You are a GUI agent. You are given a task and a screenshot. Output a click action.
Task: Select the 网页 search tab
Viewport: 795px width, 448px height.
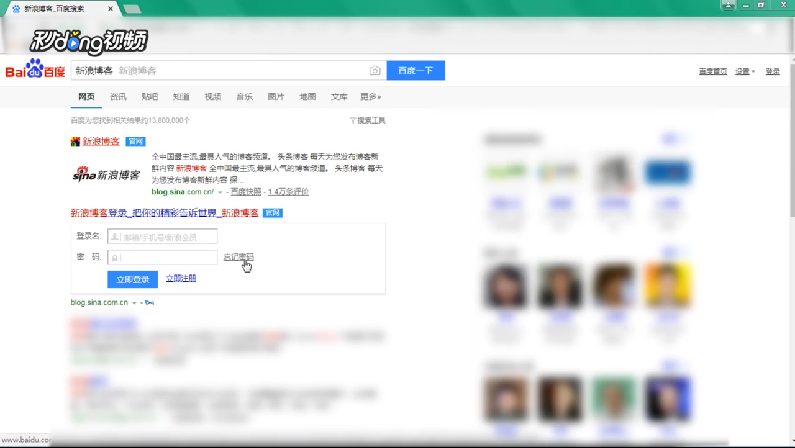(x=86, y=97)
